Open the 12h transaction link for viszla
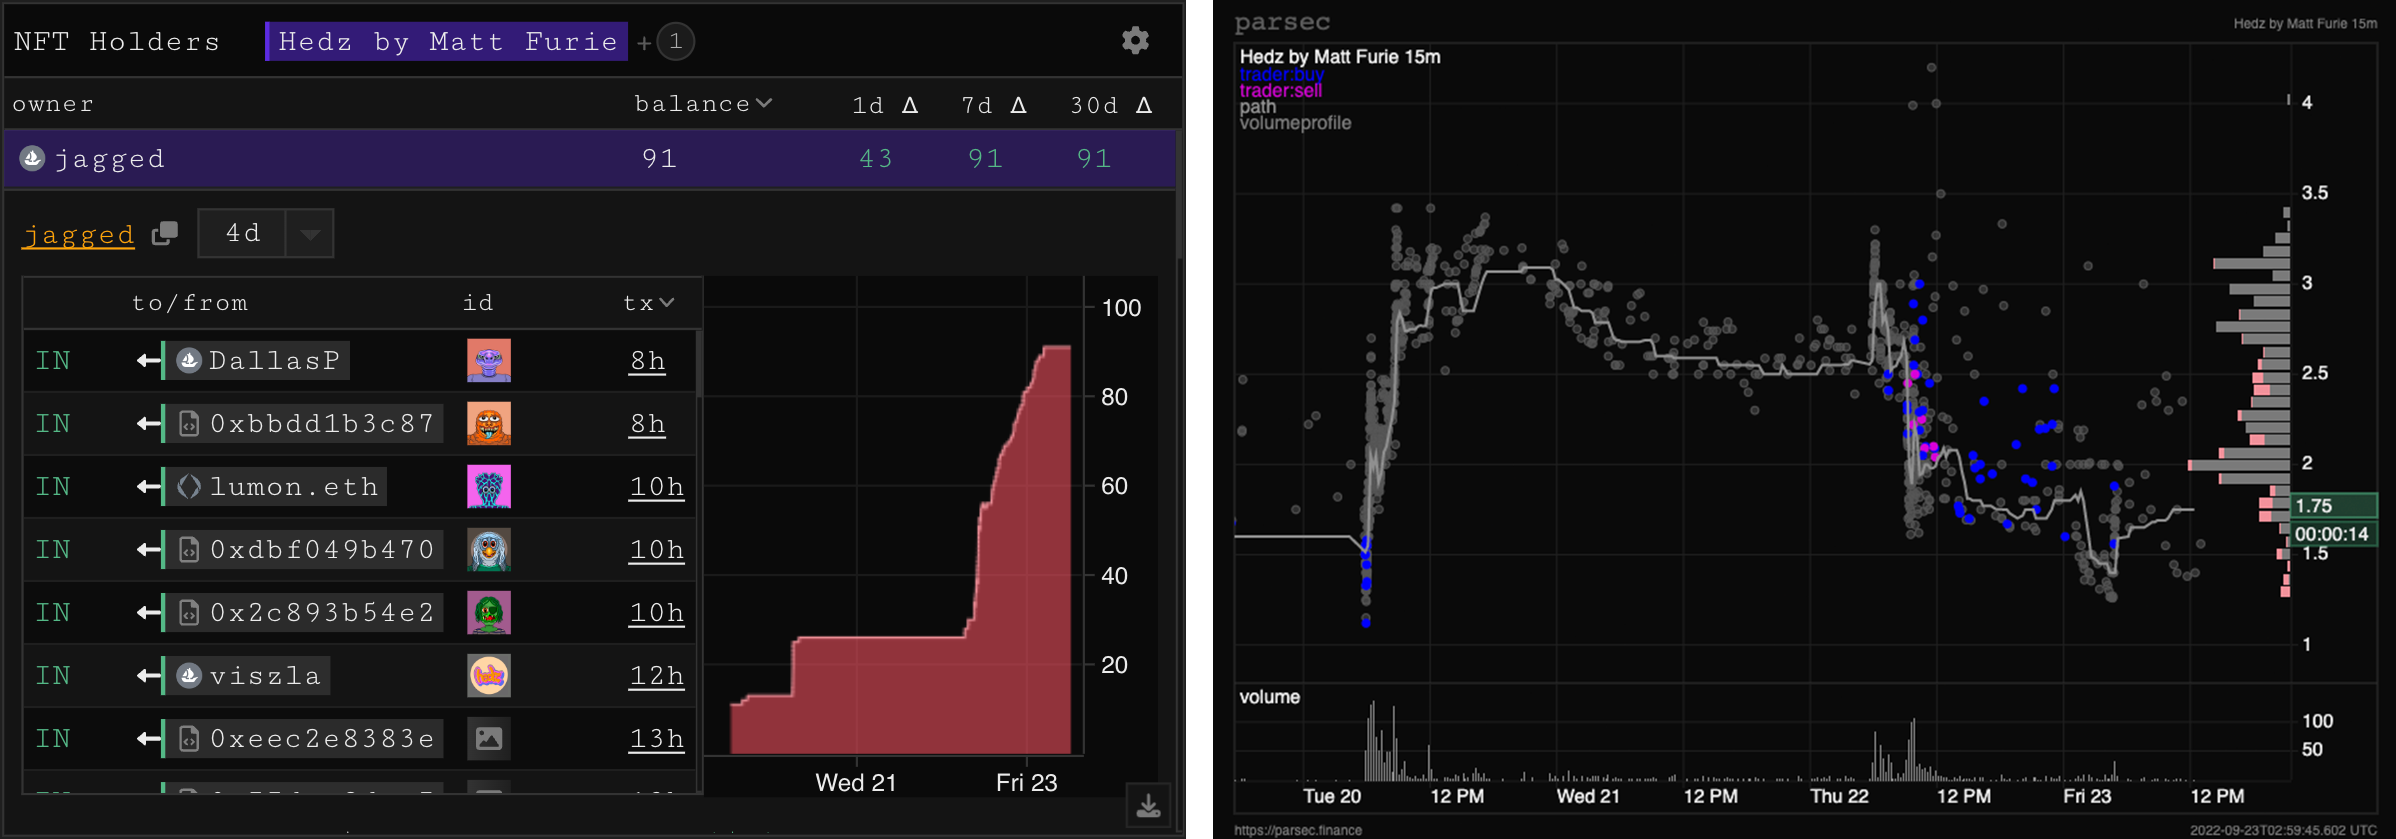The height and width of the screenshot is (839, 2396). (656, 676)
